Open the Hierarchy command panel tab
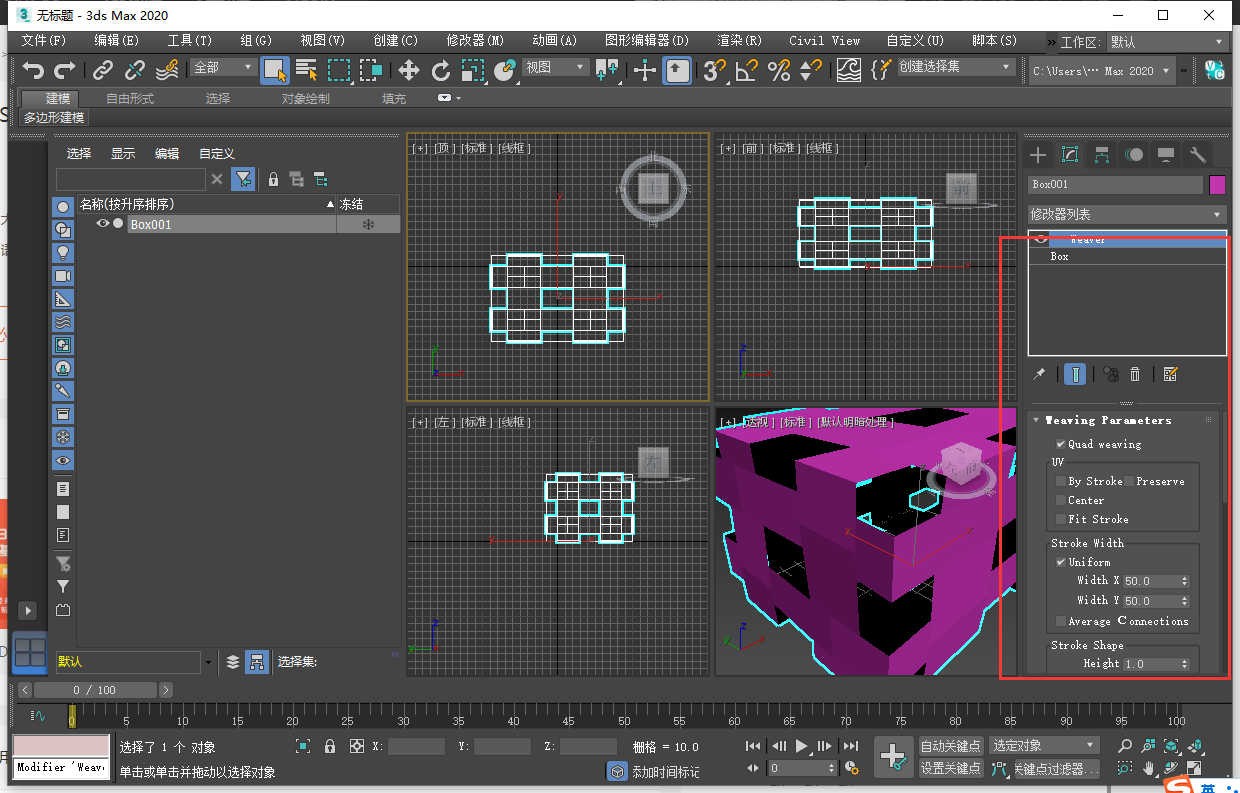This screenshot has height=793, width=1240. pos(1101,155)
